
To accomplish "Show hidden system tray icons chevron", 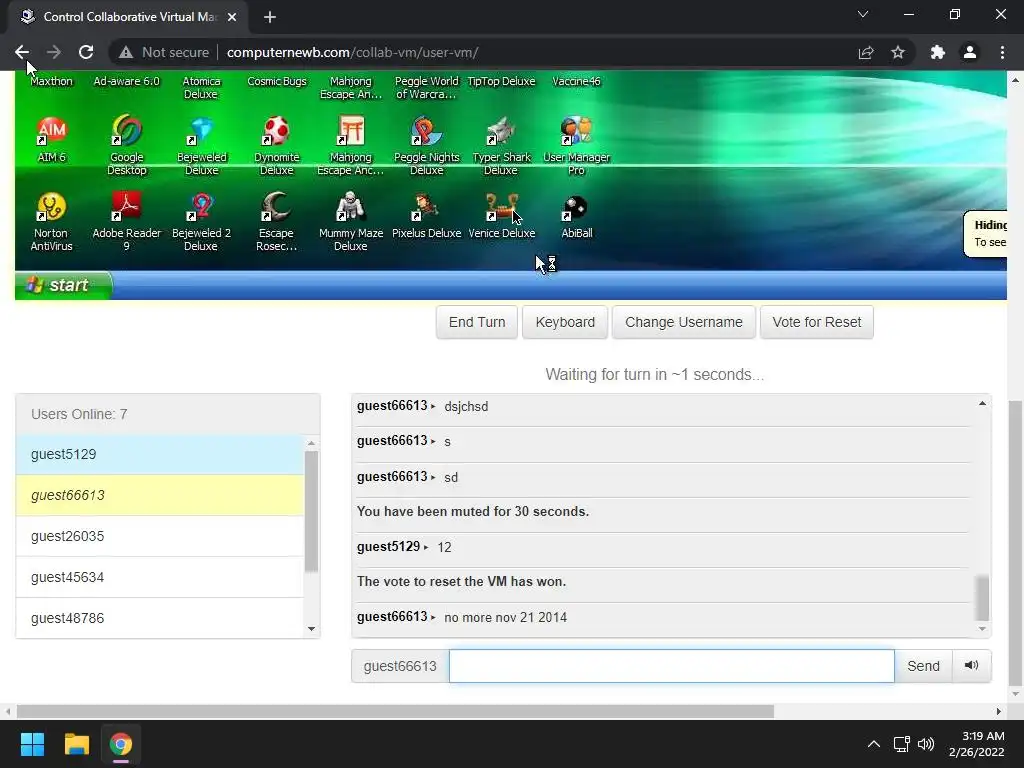I will [873, 744].
